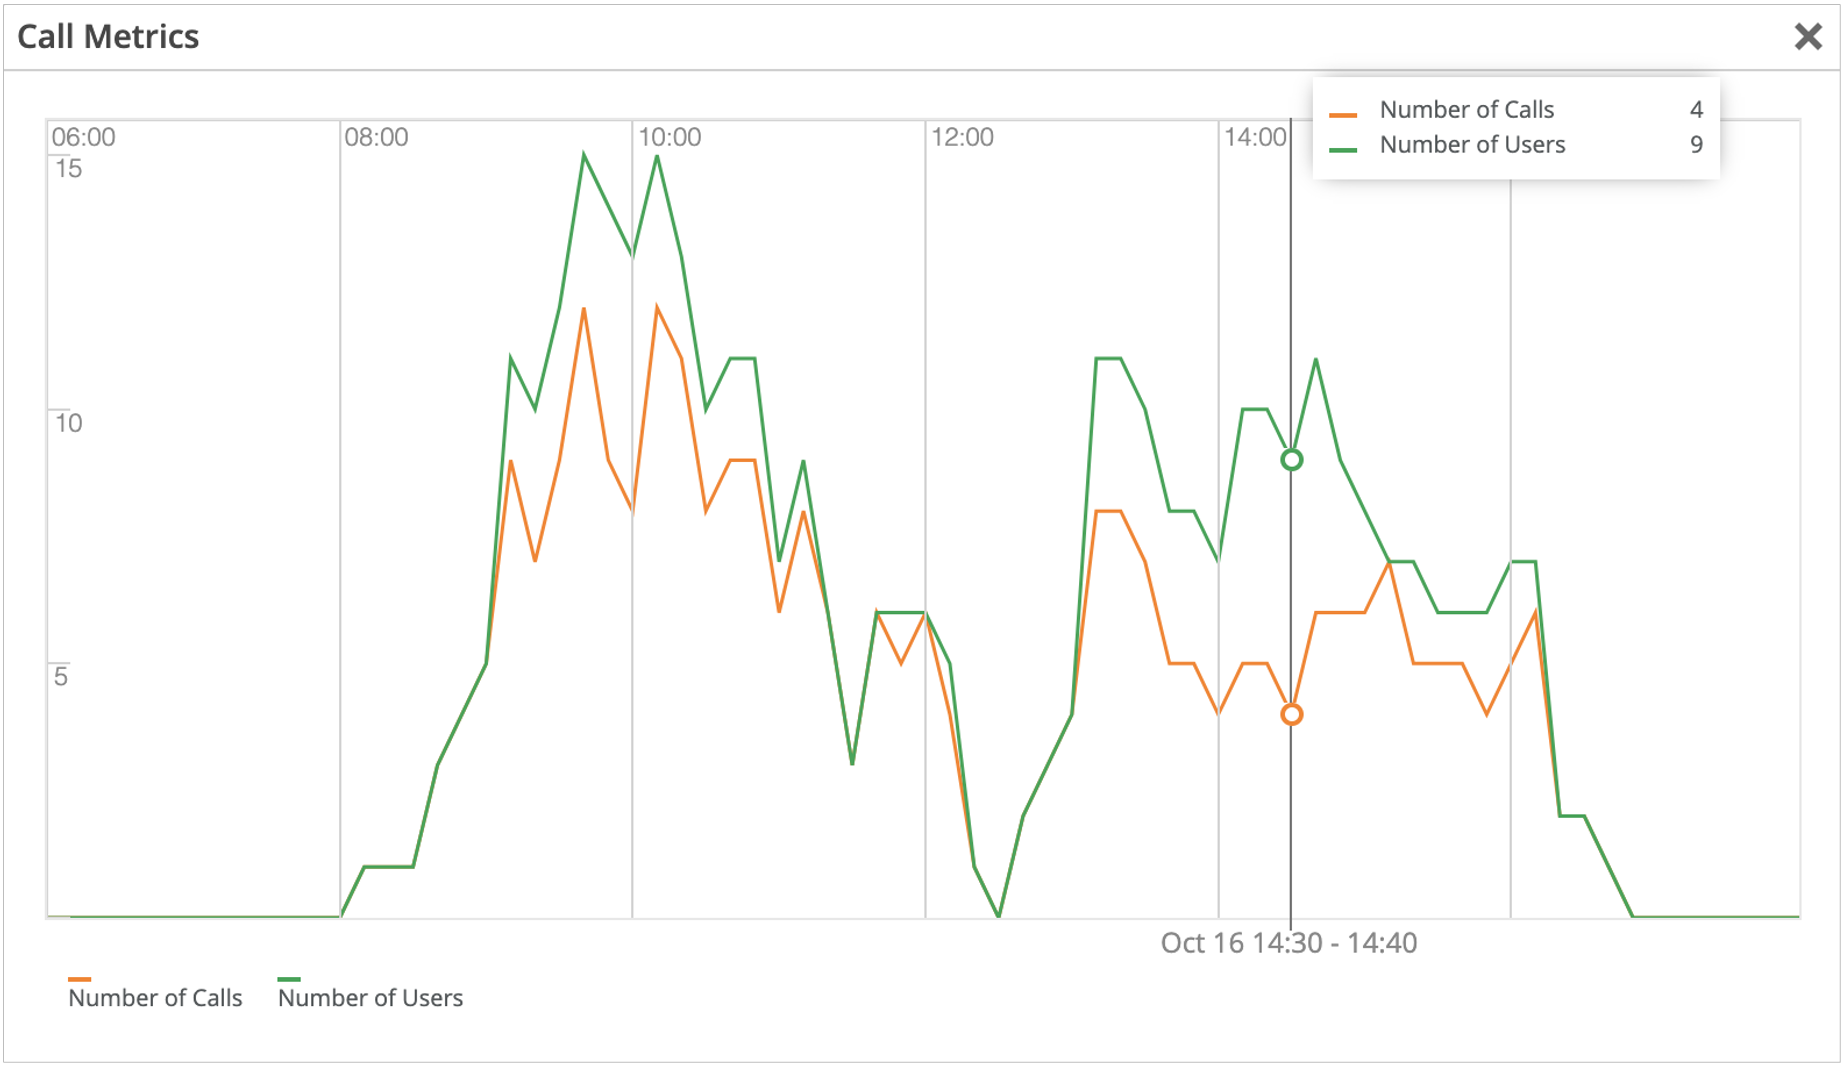This screenshot has height=1067, width=1845.
Task: Click the 5 value on the y-axis
Action: tap(61, 676)
